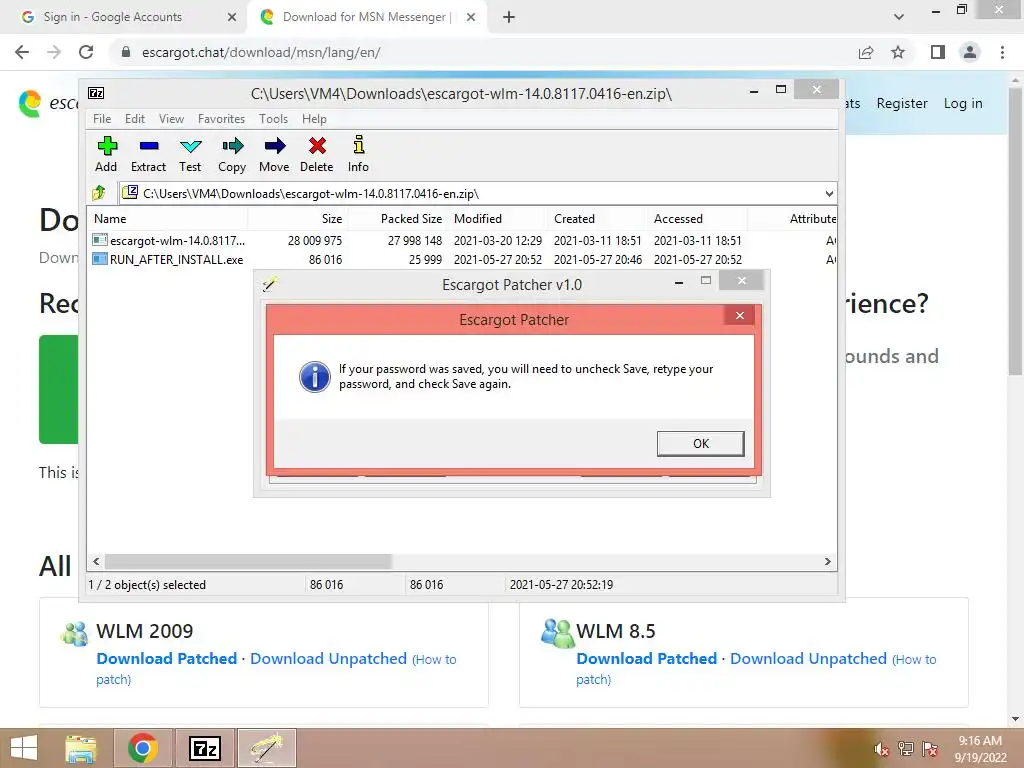The width and height of the screenshot is (1024, 768).
Task: Choose the Move tool in 7-Zip
Action: tap(274, 154)
